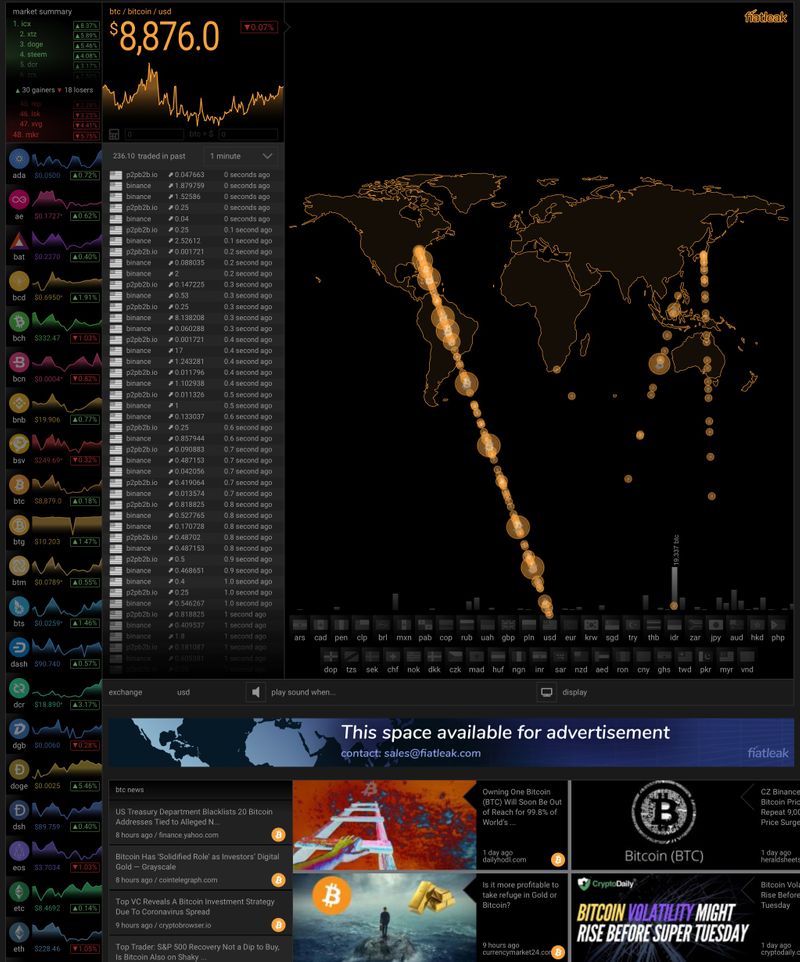Select the ada coin icon in sidebar

point(18,160)
